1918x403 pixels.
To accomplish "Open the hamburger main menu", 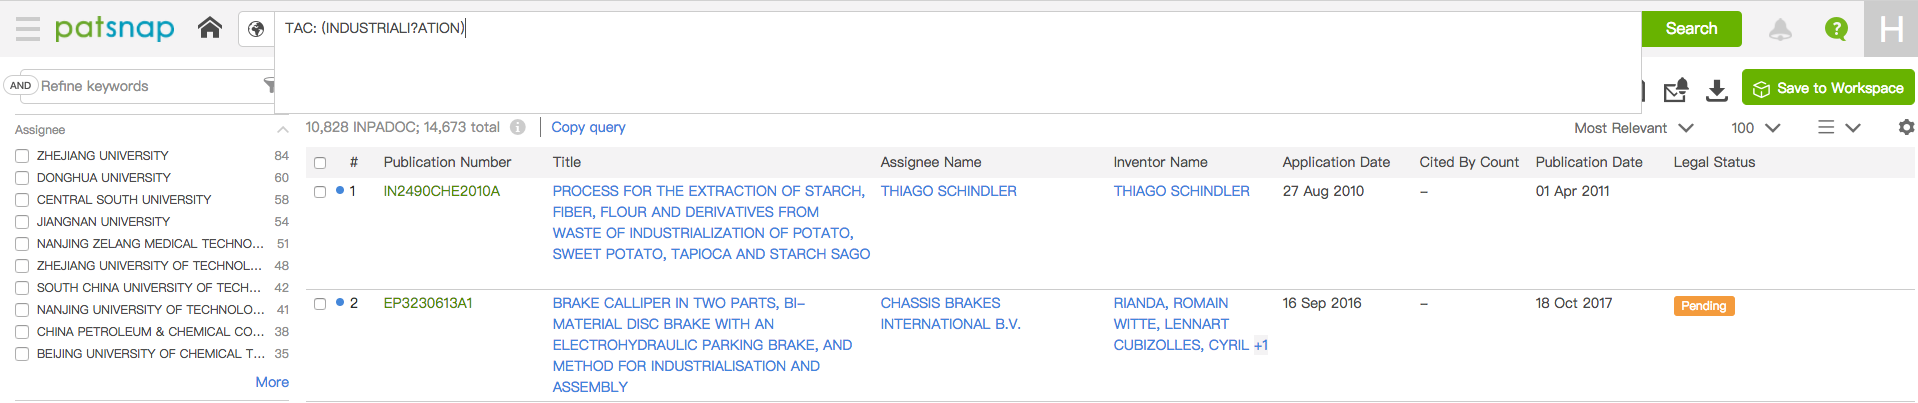I will (x=28, y=29).
